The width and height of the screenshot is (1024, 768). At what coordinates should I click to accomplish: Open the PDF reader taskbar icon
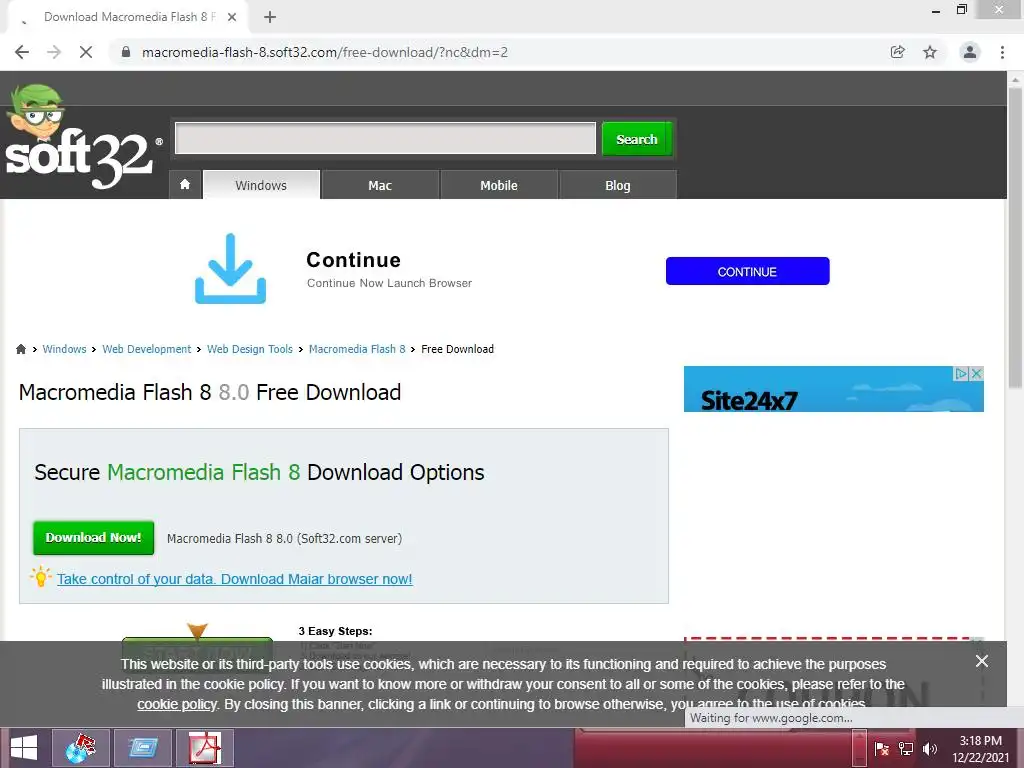pyautogui.click(x=205, y=748)
